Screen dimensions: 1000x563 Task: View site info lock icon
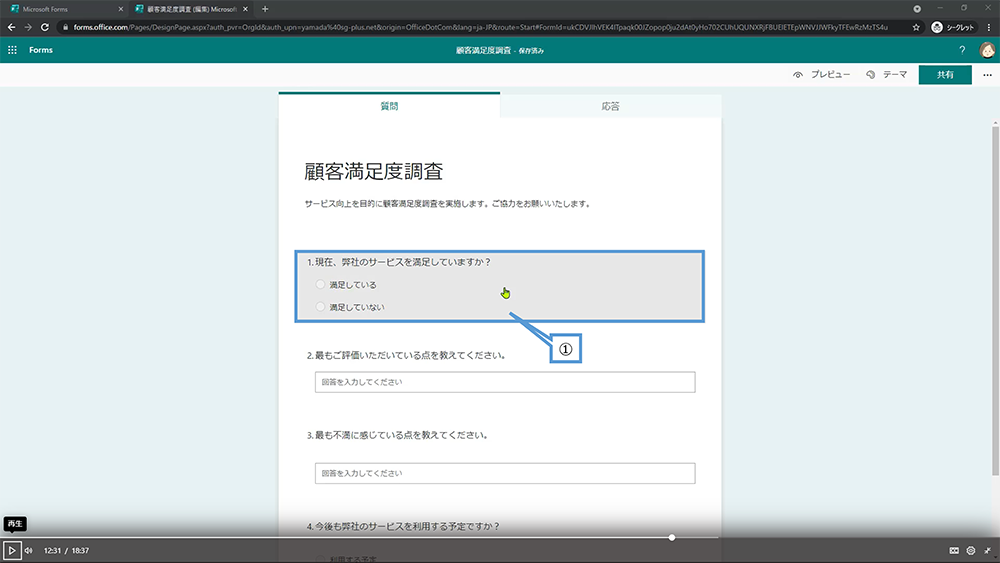tap(65, 27)
